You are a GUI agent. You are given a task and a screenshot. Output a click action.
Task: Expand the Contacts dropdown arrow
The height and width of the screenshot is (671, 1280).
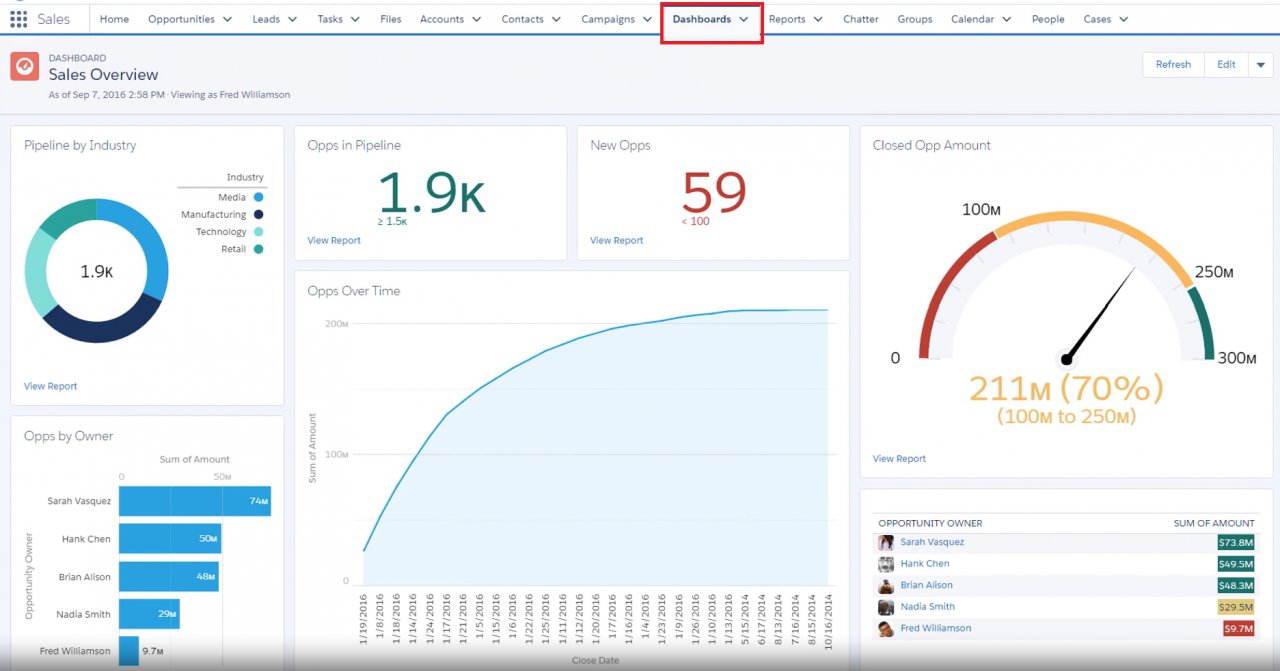(556, 18)
